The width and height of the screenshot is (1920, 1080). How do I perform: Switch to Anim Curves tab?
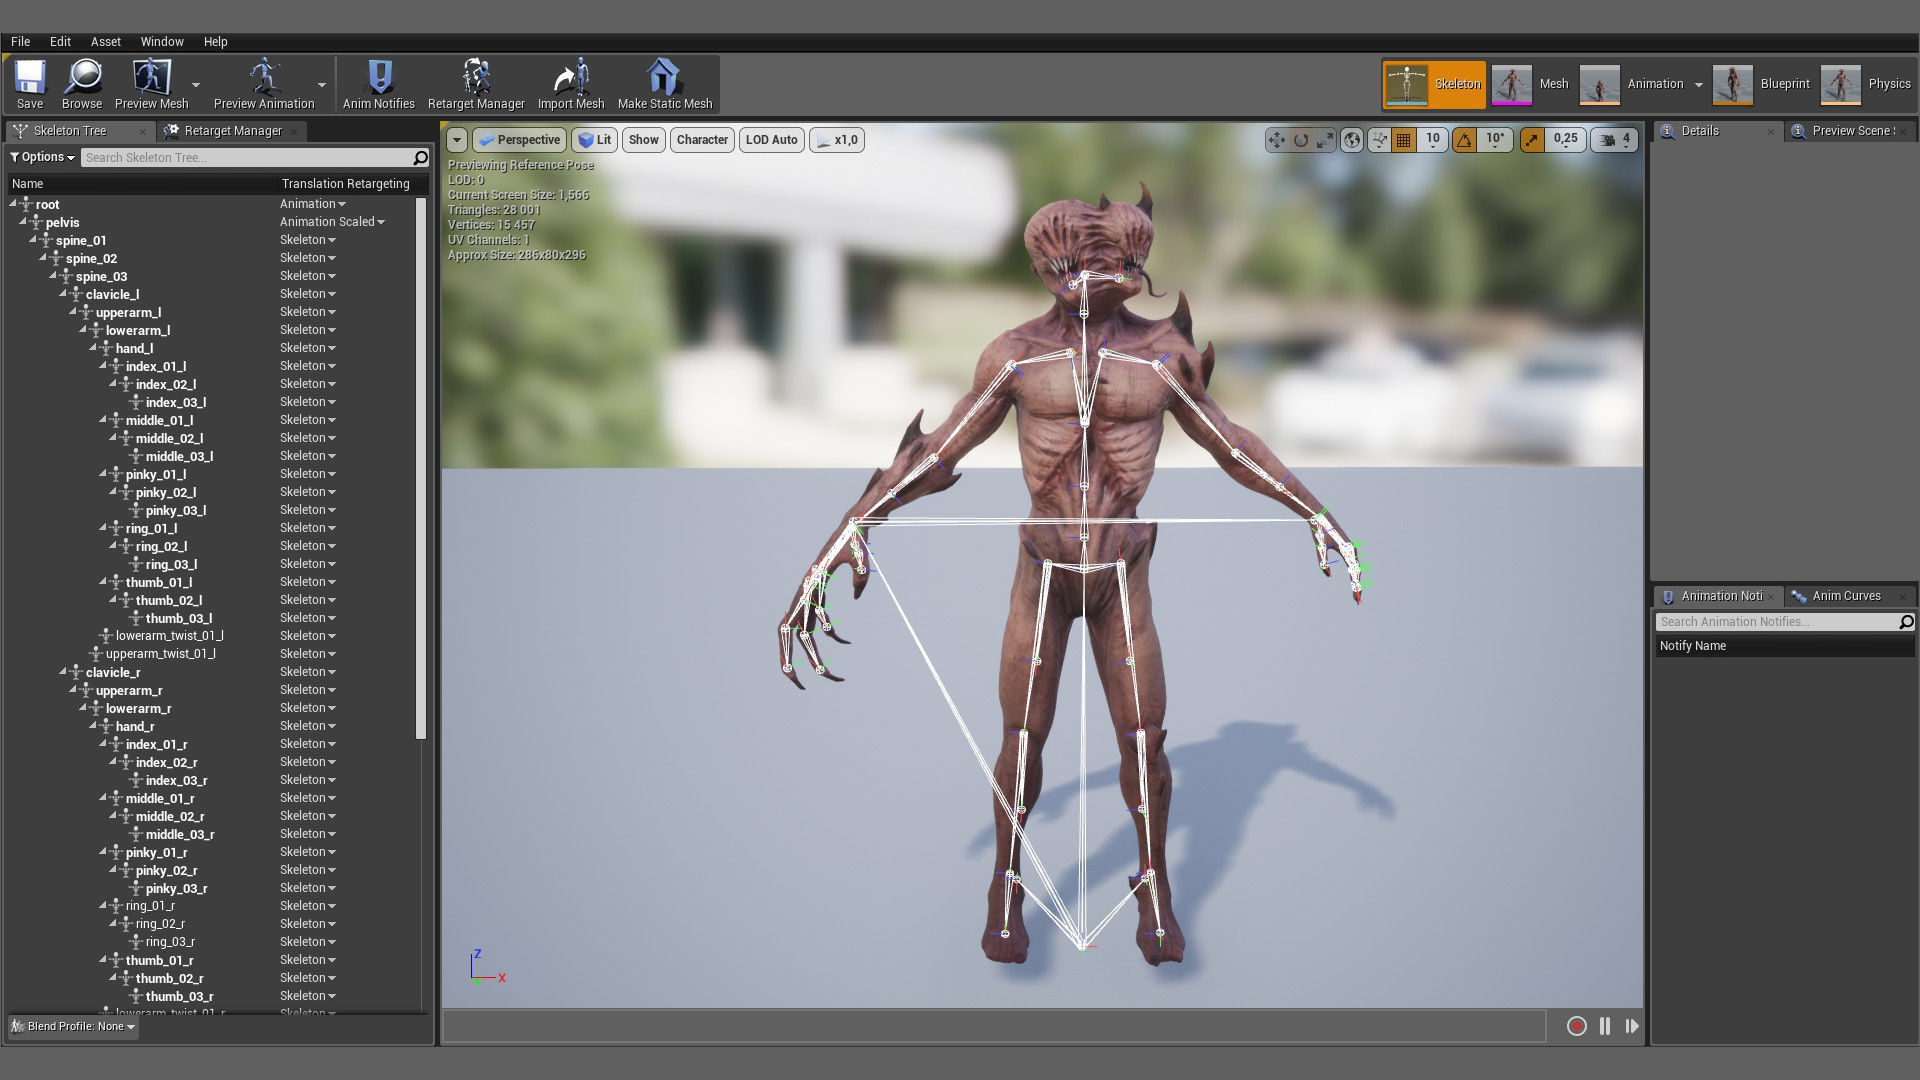[x=1846, y=596]
